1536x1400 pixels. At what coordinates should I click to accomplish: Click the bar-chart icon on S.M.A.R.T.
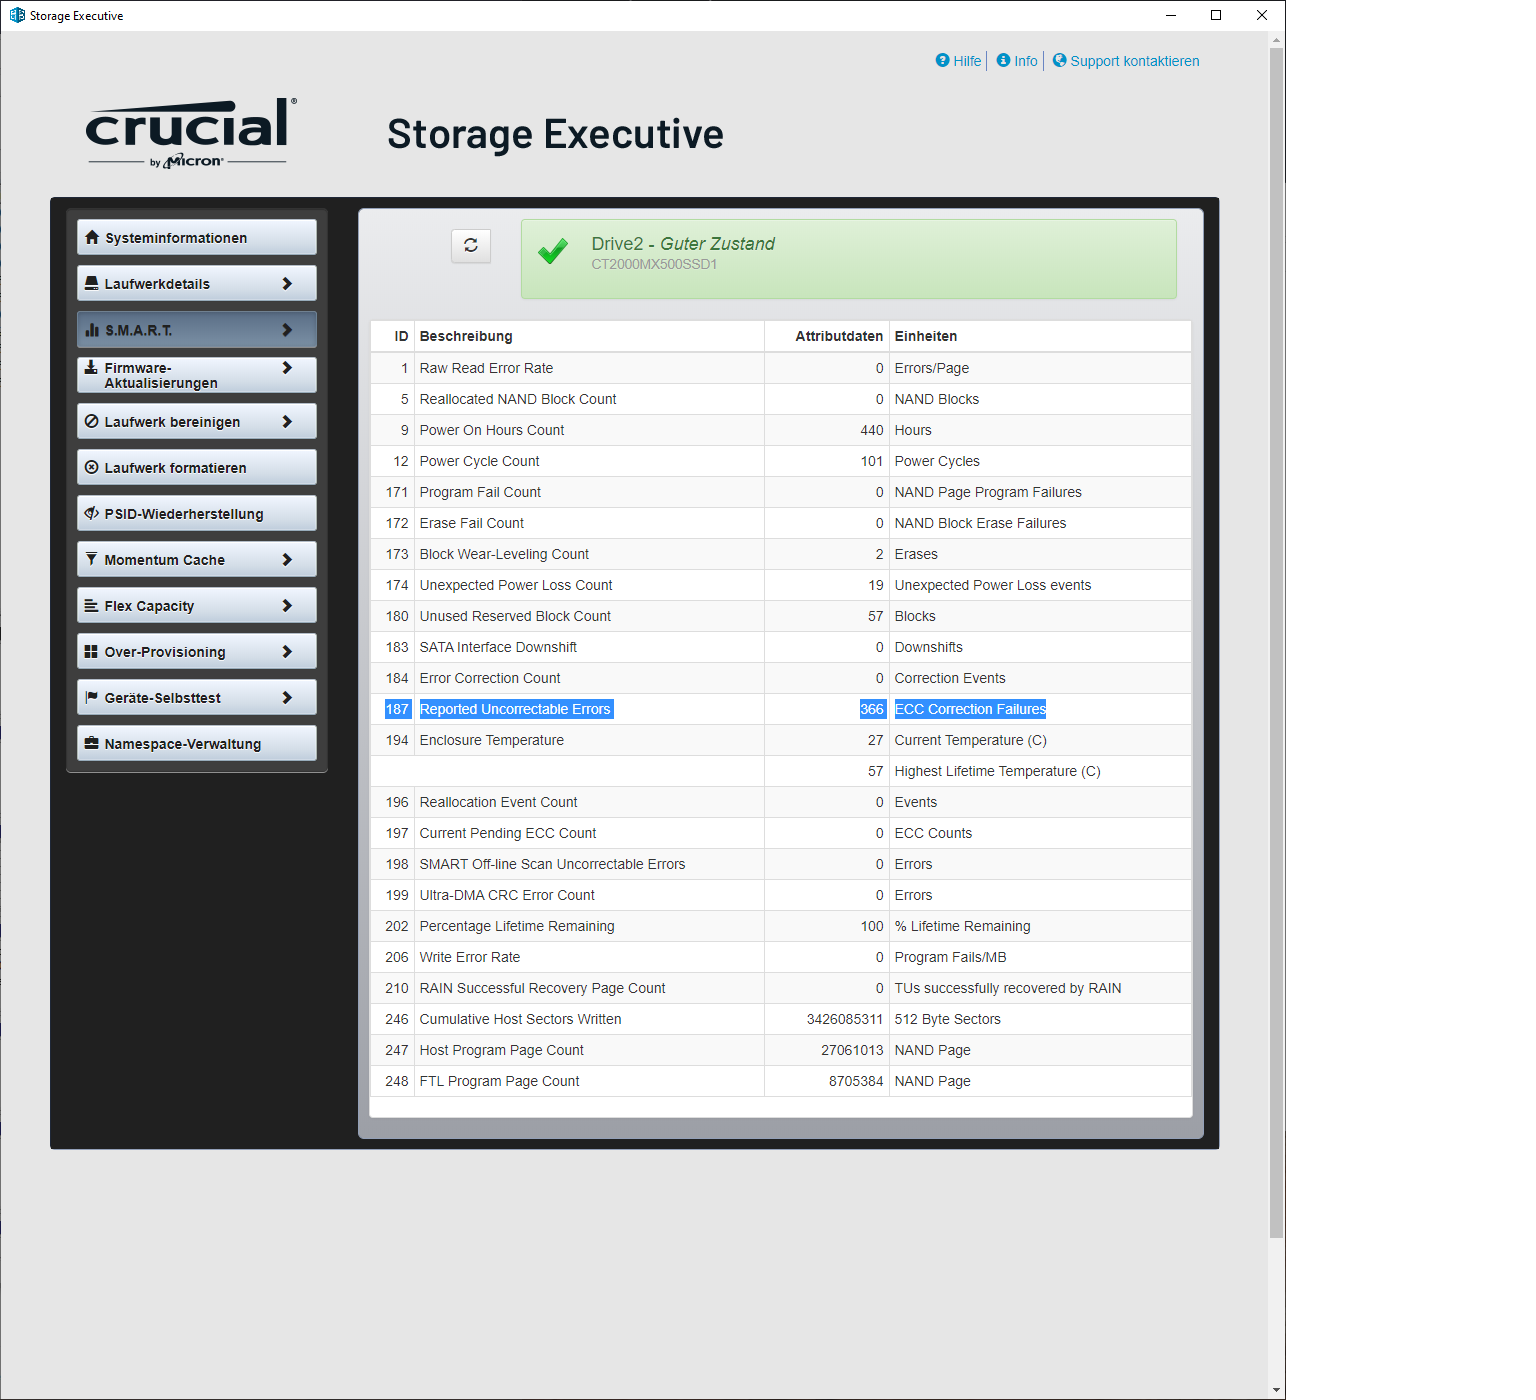[93, 329]
